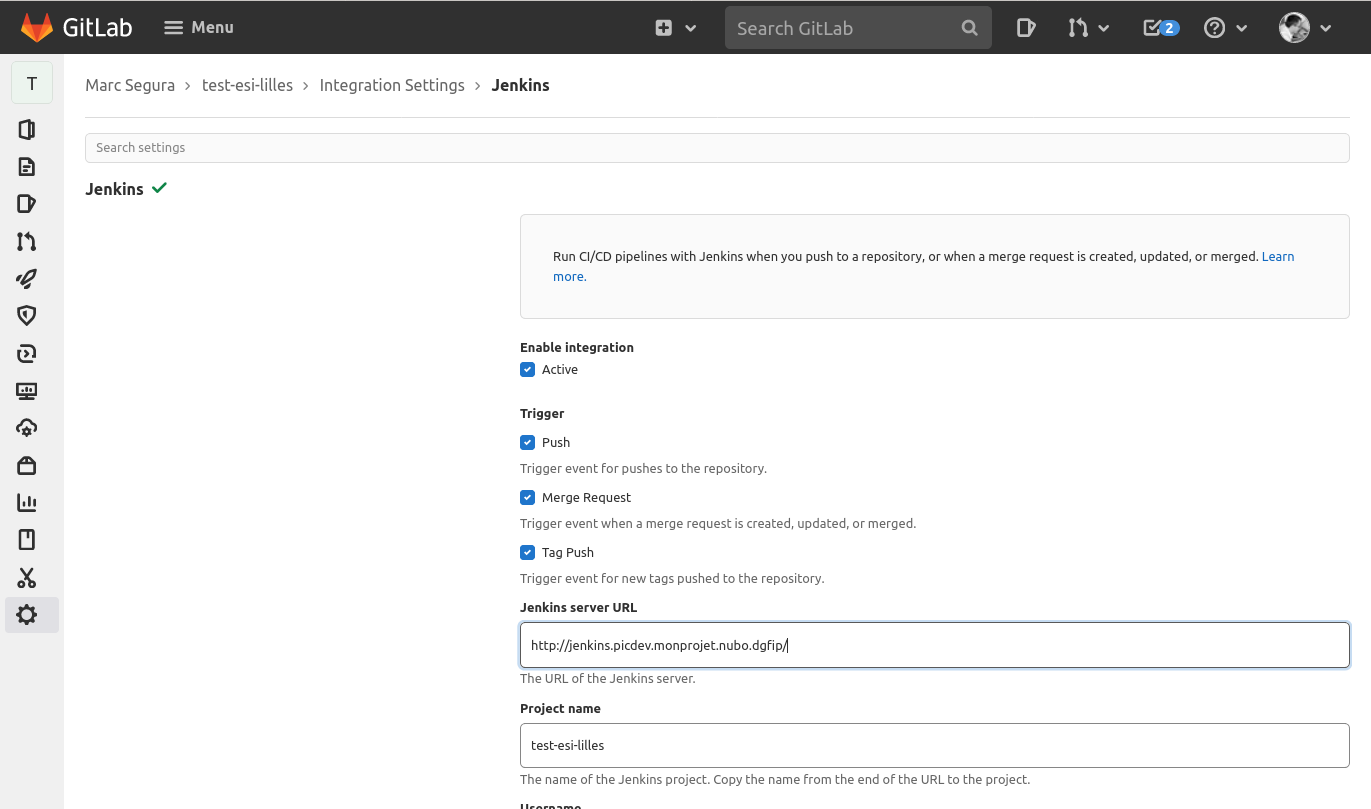Click the Jenkins section heading

pos(114,189)
